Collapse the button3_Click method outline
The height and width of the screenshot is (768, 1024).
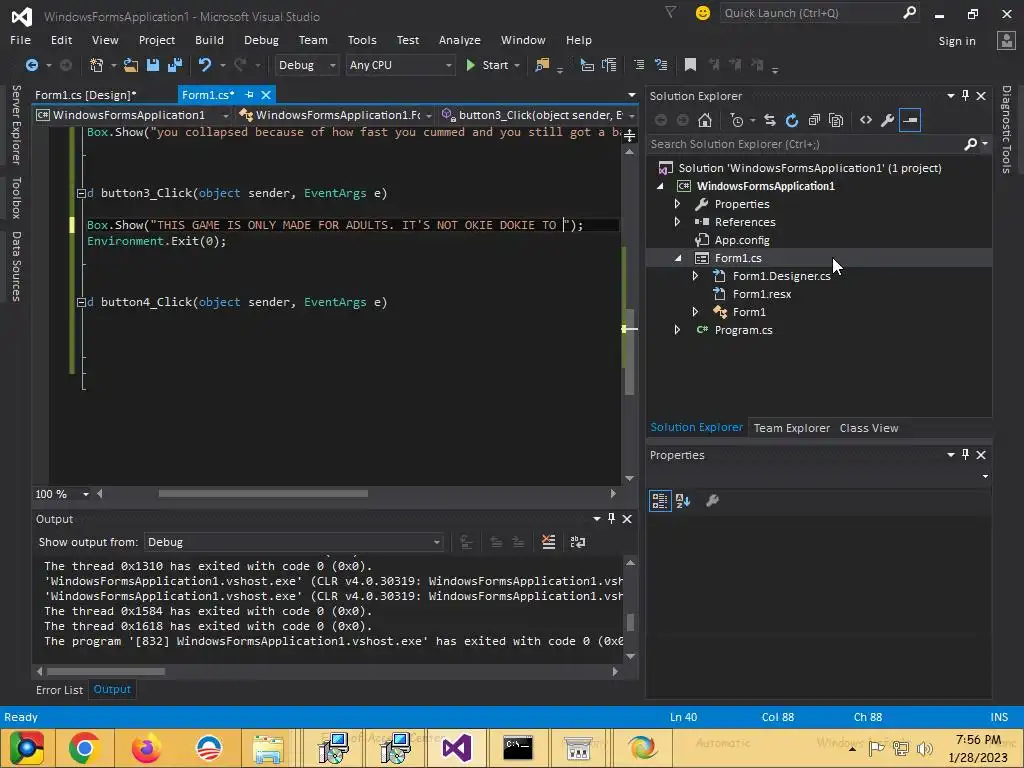(81, 193)
